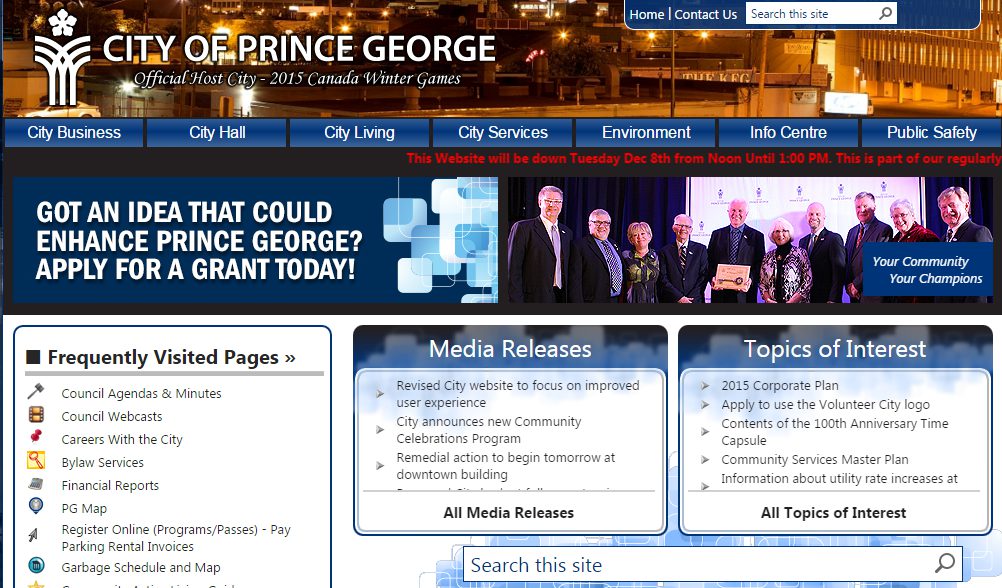The width and height of the screenshot is (1002, 588).
Task: Click bullet arrow beside Contents of 100th Anniversary
Action: click(705, 431)
